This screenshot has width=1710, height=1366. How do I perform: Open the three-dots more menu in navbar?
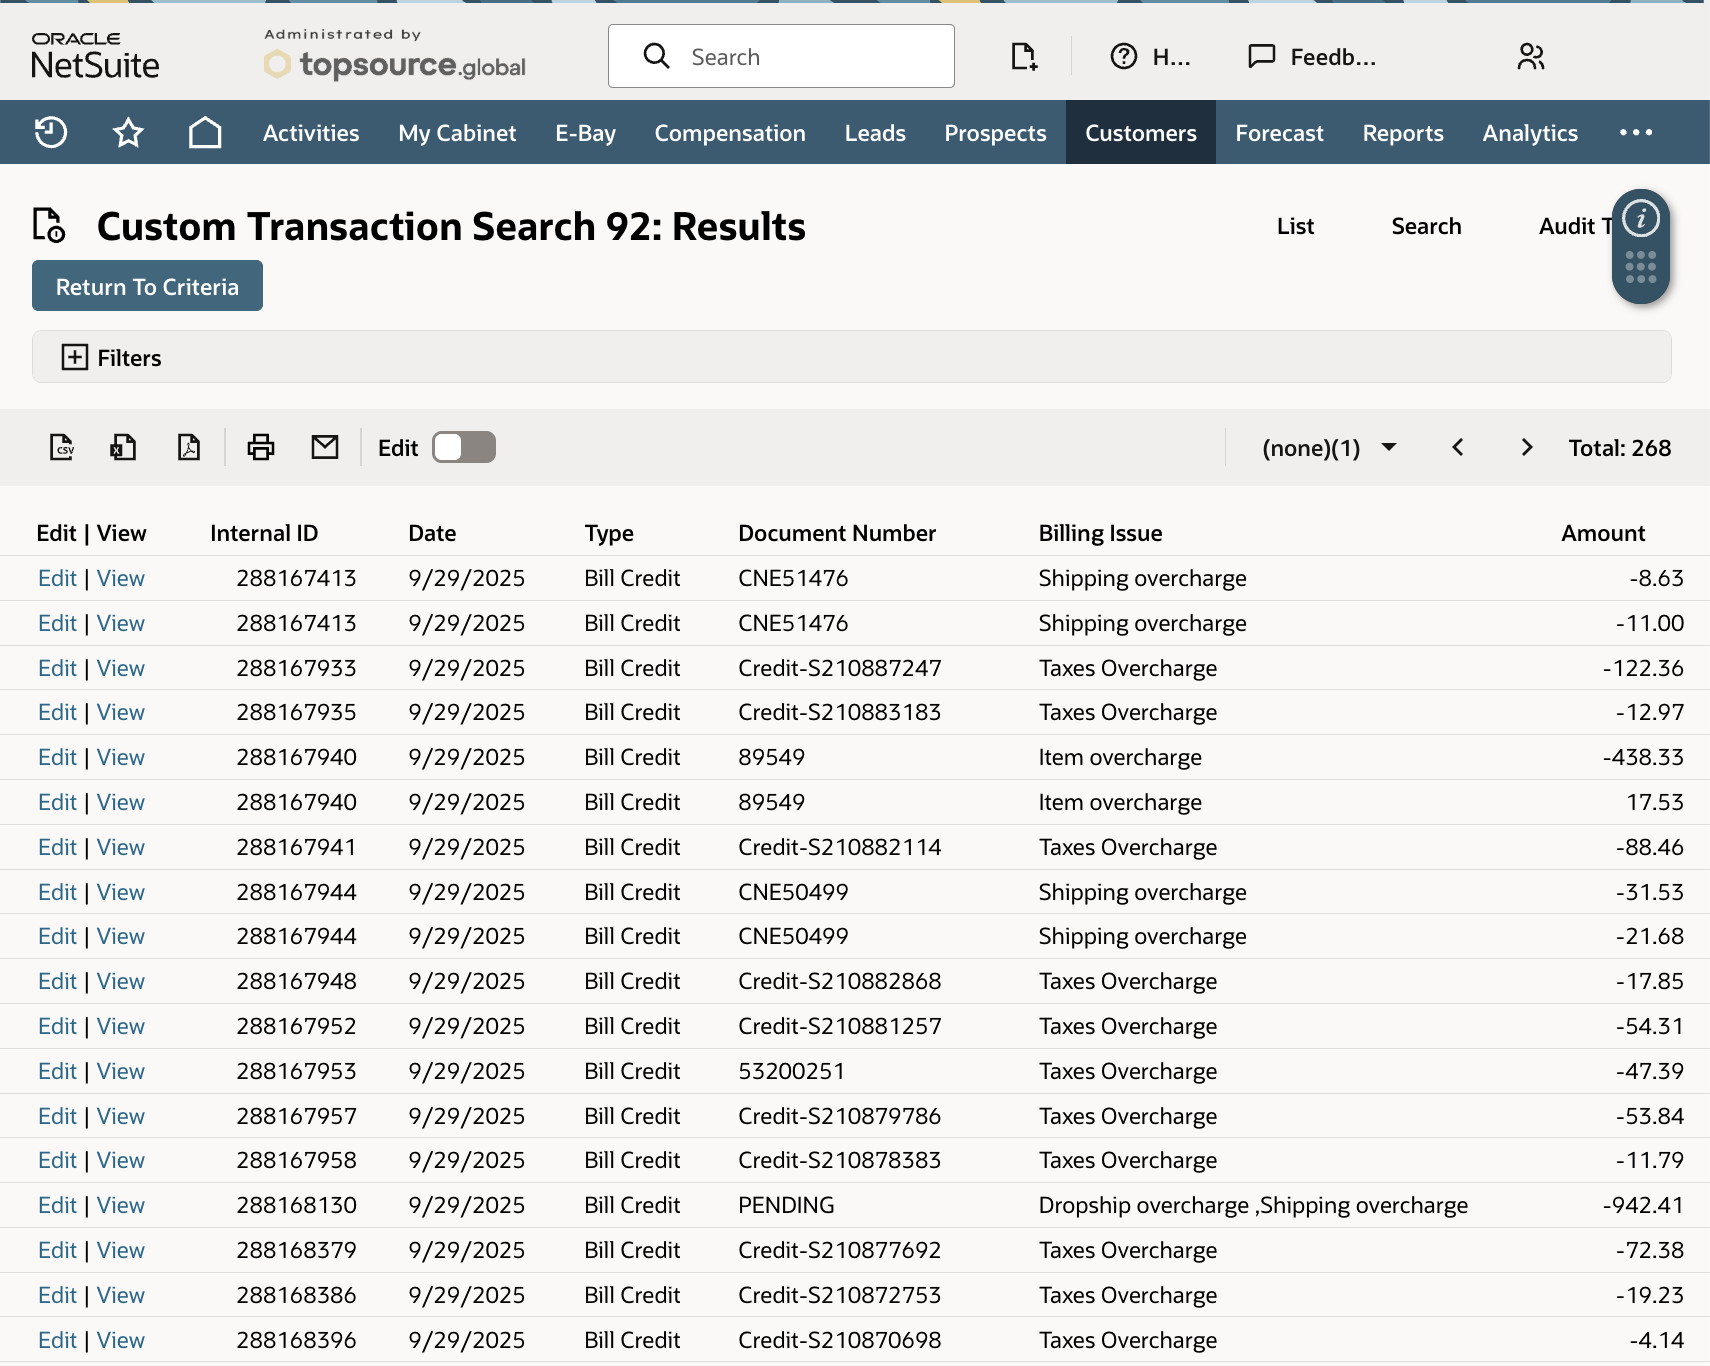click(x=1636, y=132)
